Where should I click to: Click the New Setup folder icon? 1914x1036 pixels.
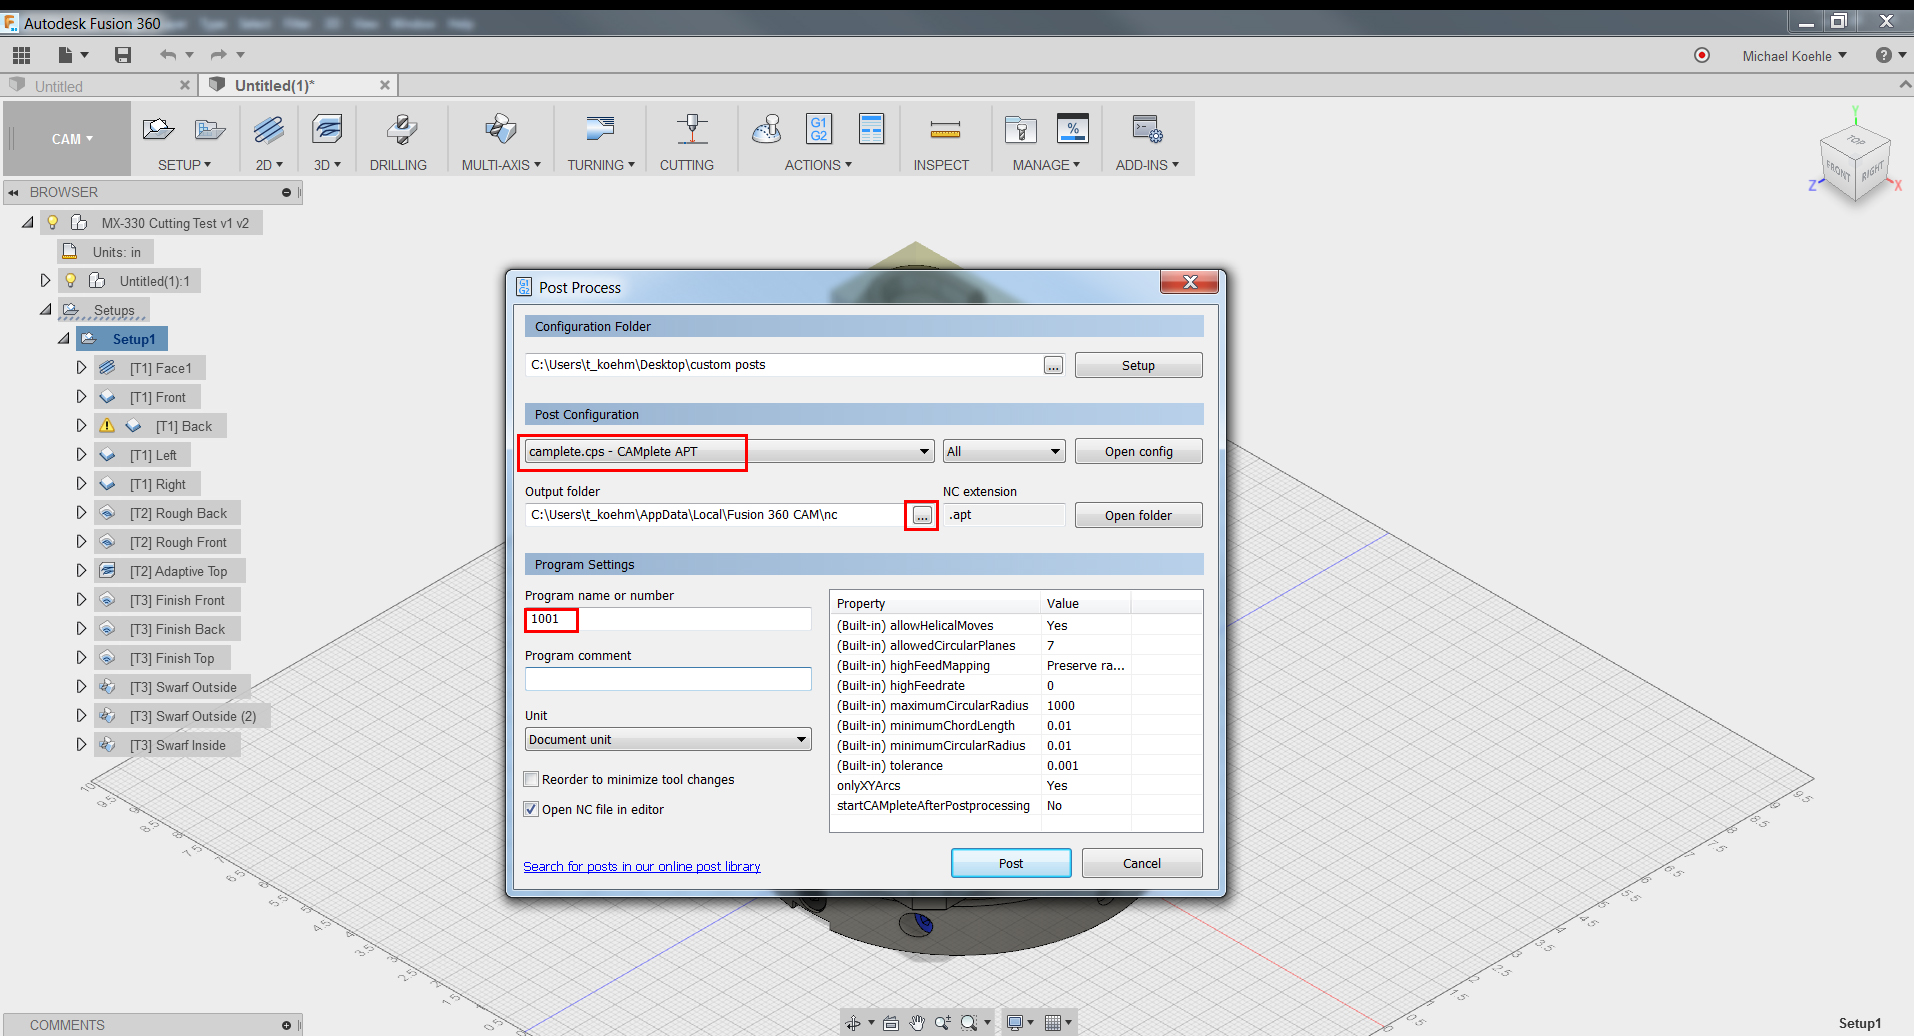click(158, 129)
